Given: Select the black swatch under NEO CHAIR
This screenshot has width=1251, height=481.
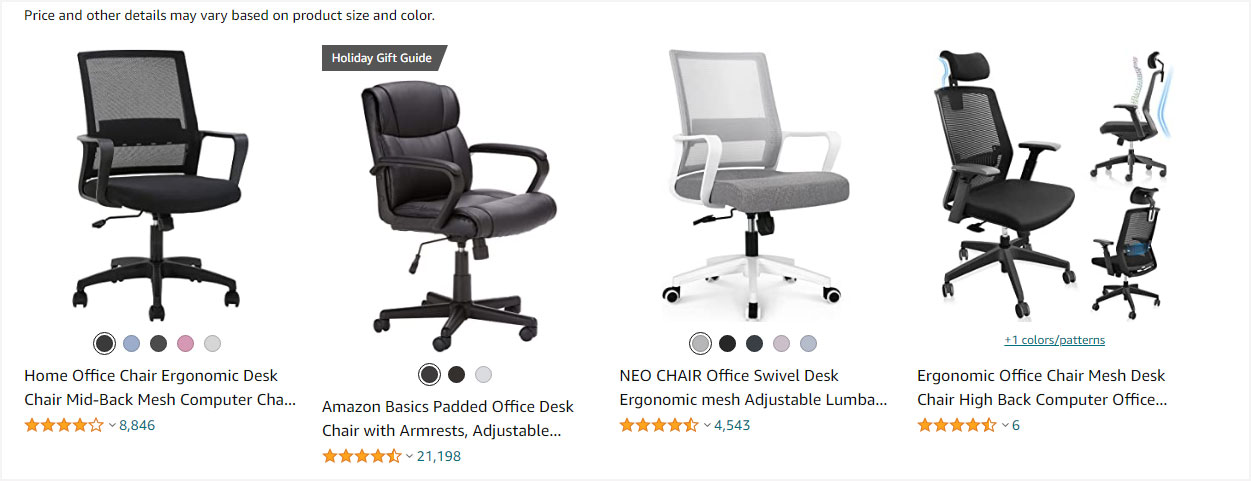Looking at the screenshot, I should point(727,344).
